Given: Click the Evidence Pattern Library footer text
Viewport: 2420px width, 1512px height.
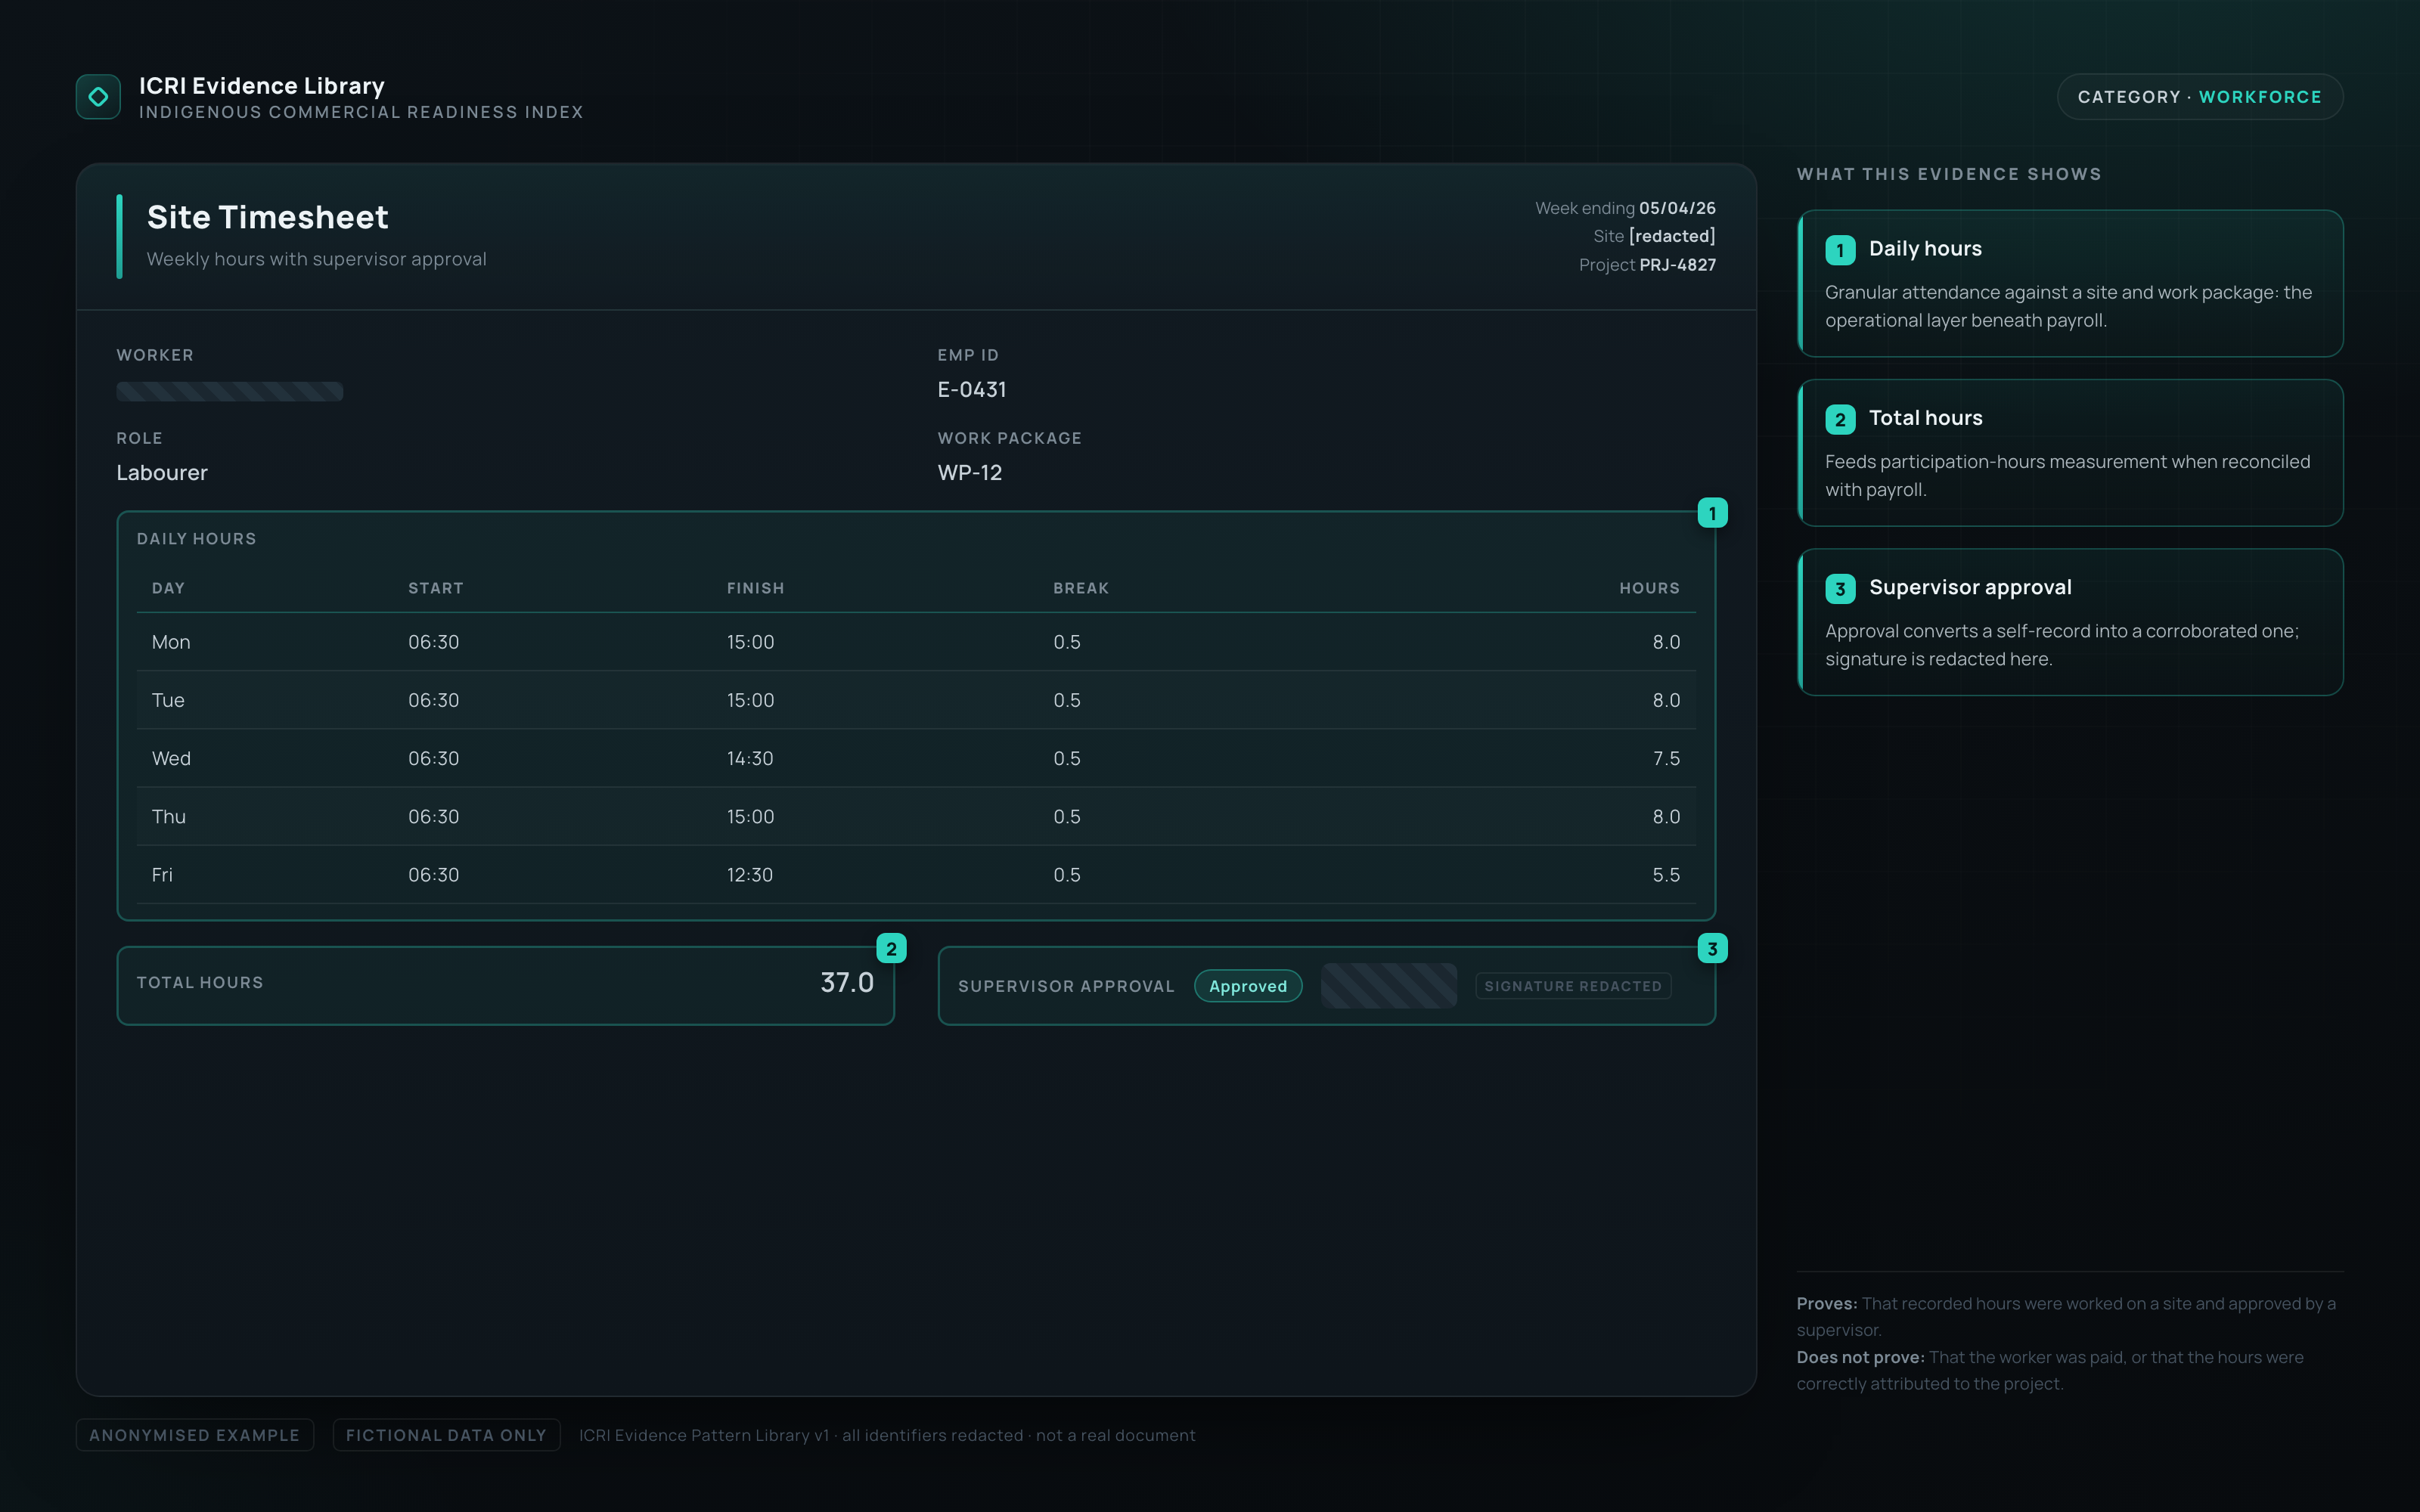Looking at the screenshot, I should (x=887, y=1435).
